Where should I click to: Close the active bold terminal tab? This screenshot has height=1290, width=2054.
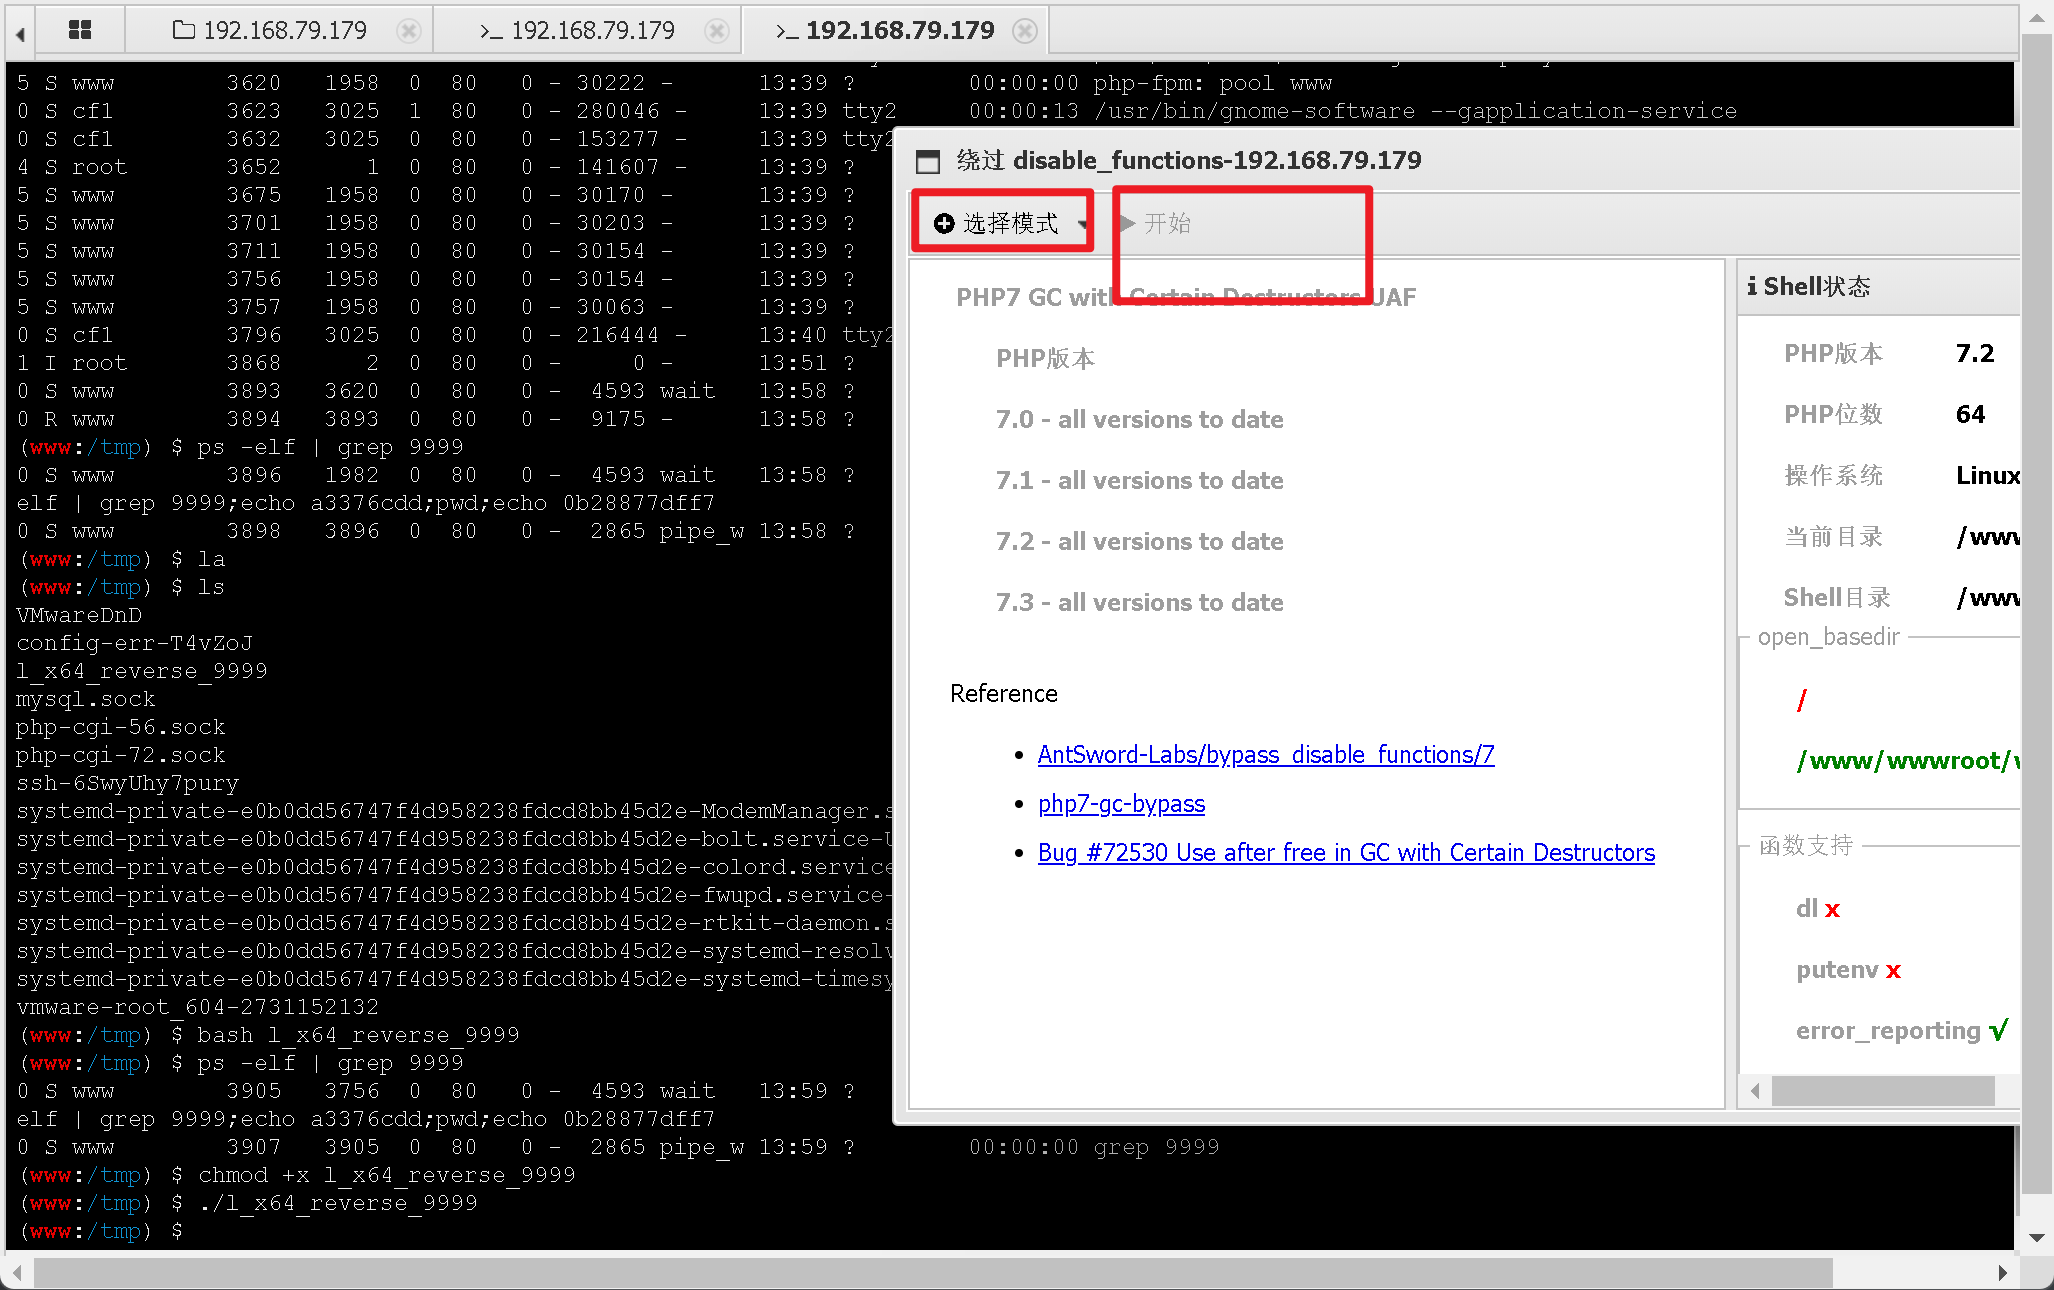coord(1024,31)
